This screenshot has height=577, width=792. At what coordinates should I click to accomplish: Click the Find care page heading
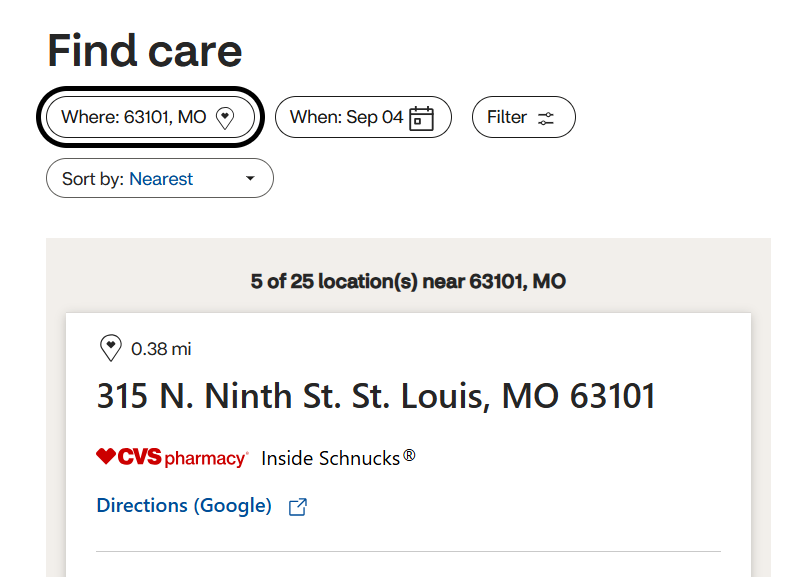(145, 51)
